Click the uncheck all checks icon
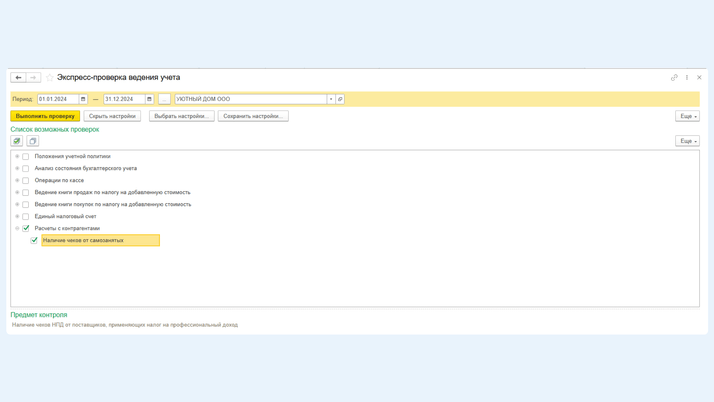This screenshot has height=402, width=714. 33,141
